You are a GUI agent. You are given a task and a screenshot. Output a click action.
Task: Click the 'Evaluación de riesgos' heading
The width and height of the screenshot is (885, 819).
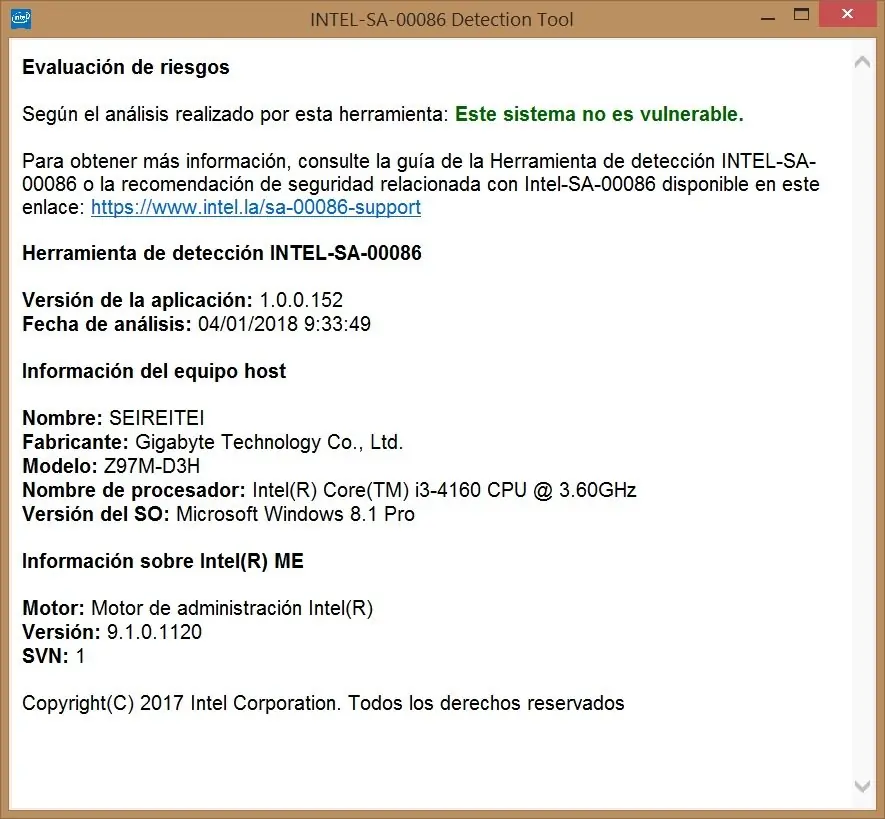pyautogui.click(x=126, y=67)
